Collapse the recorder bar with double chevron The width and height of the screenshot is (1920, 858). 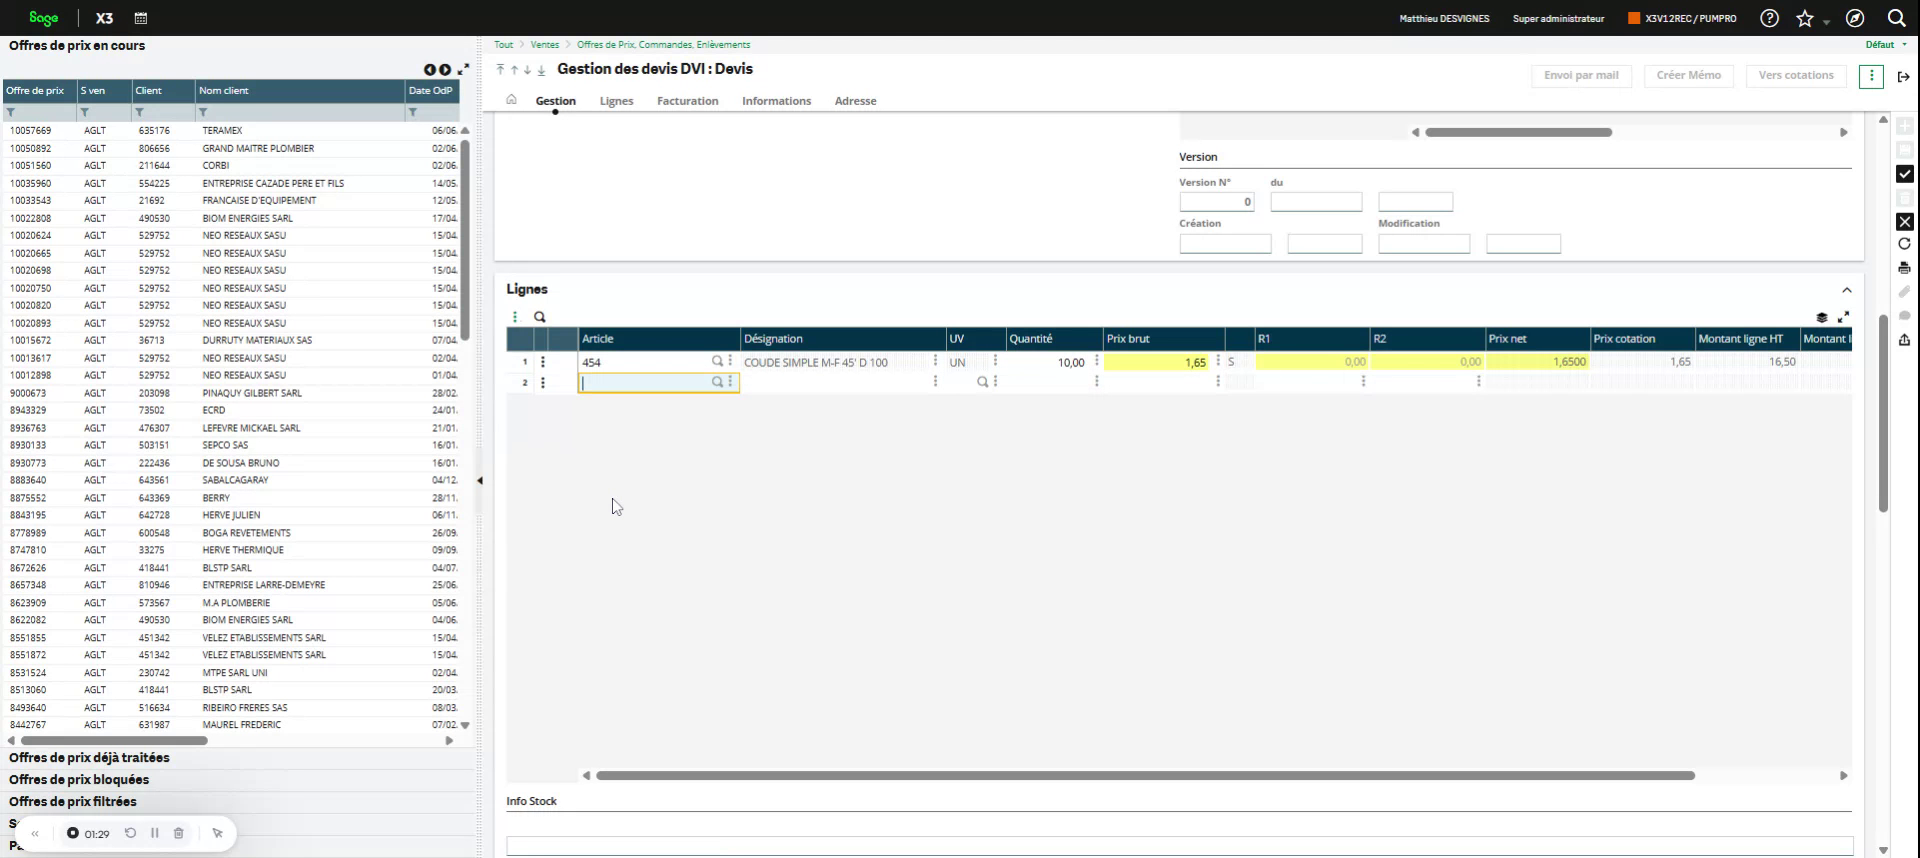[x=35, y=833]
